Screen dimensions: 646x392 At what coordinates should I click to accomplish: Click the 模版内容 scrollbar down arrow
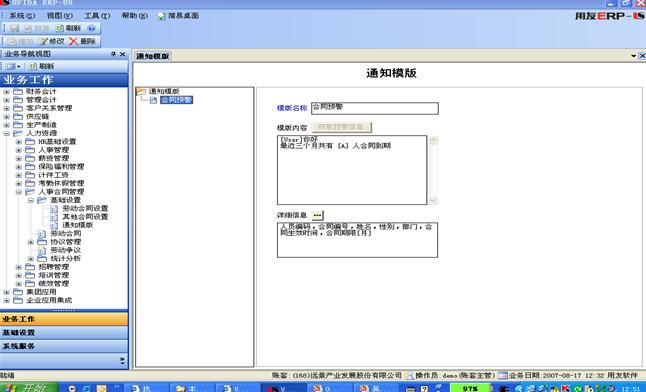click(x=433, y=200)
